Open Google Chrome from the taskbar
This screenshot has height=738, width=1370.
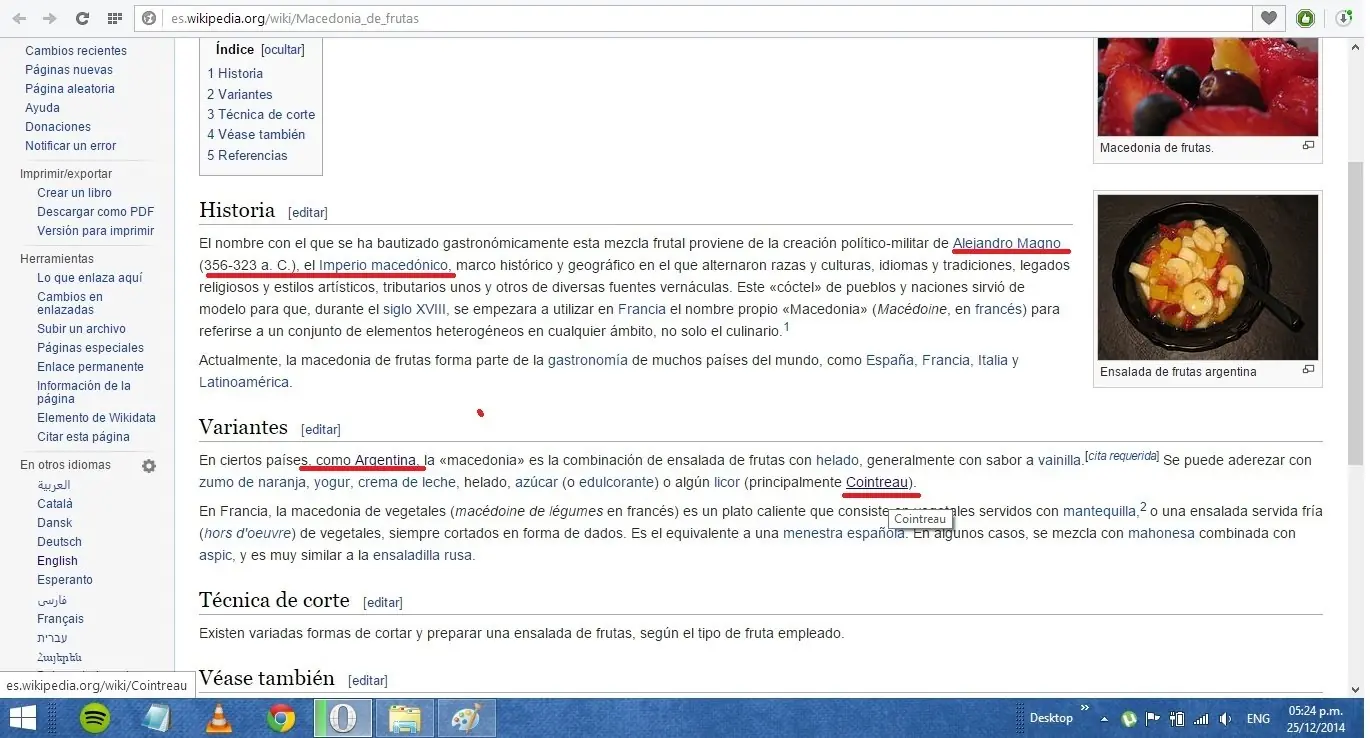(280, 718)
